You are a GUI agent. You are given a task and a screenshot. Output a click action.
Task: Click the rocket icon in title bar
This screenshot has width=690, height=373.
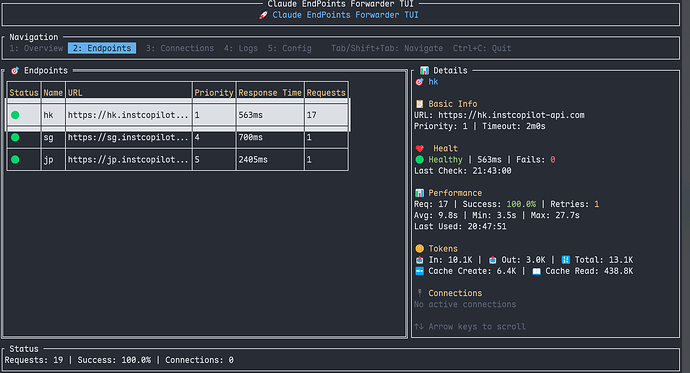(263, 15)
